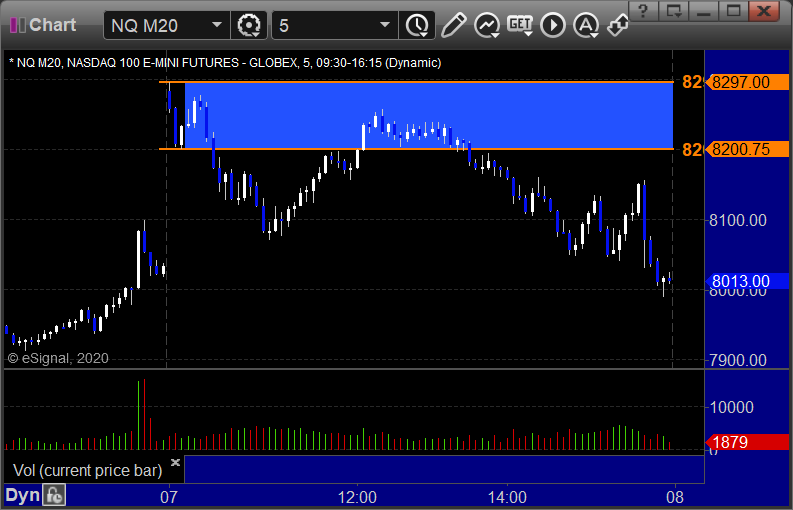Image resolution: width=793 pixels, height=510 pixels.
Task: Click the Chart title menu icon
Action: pyautogui.click(x=18, y=25)
